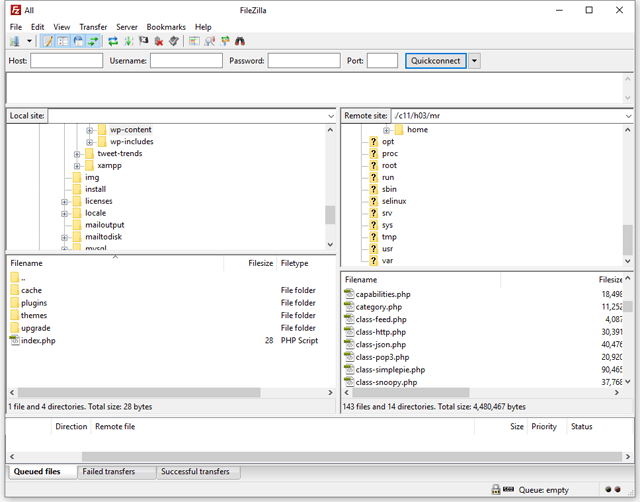Image resolution: width=640 pixels, height=502 pixels.
Task: Open the Help menu
Action: point(203,27)
